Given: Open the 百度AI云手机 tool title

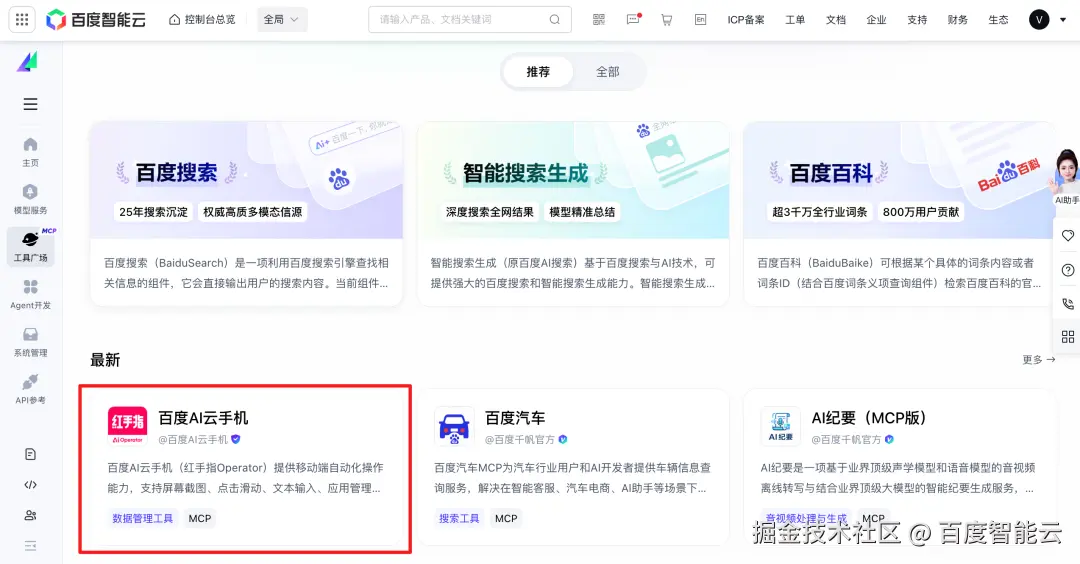Looking at the screenshot, I should click(x=203, y=418).
